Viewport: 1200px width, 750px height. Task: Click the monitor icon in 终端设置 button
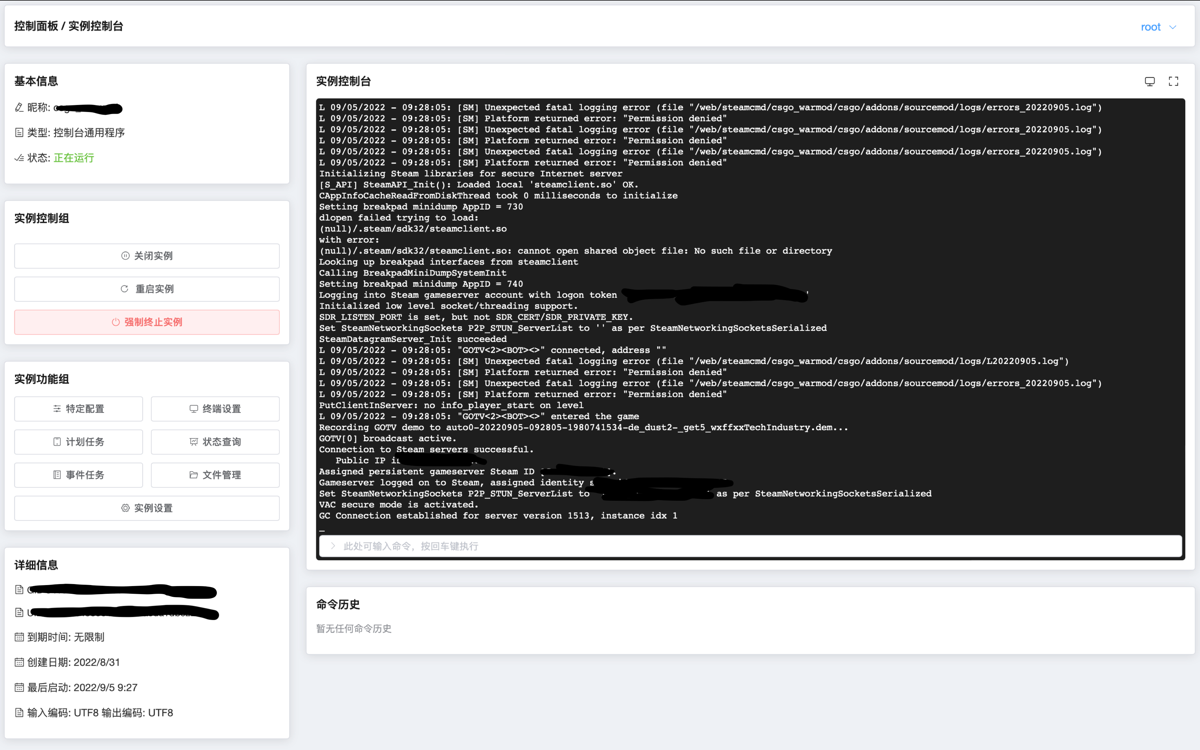pyautogui.click(x=194, y=409)
